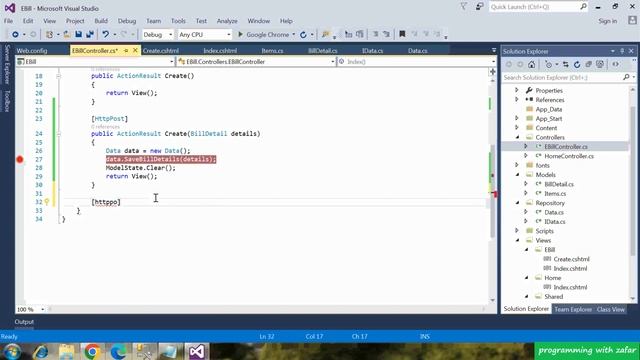This screenshot has height=360, width=640.
Task: Toggle the pin on the EBillController.cs tab
Action: pyautogui.click(x=126, y=51)
